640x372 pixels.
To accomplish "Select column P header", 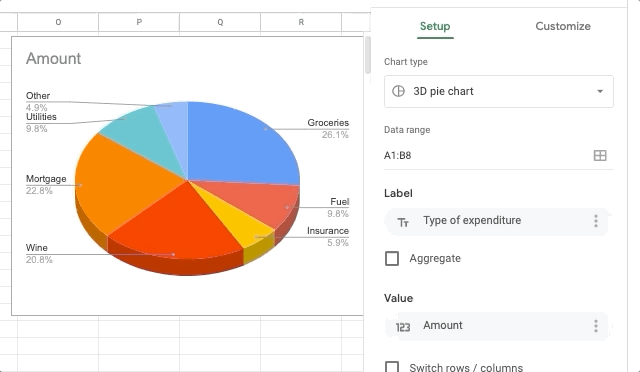I will [139, 22].
